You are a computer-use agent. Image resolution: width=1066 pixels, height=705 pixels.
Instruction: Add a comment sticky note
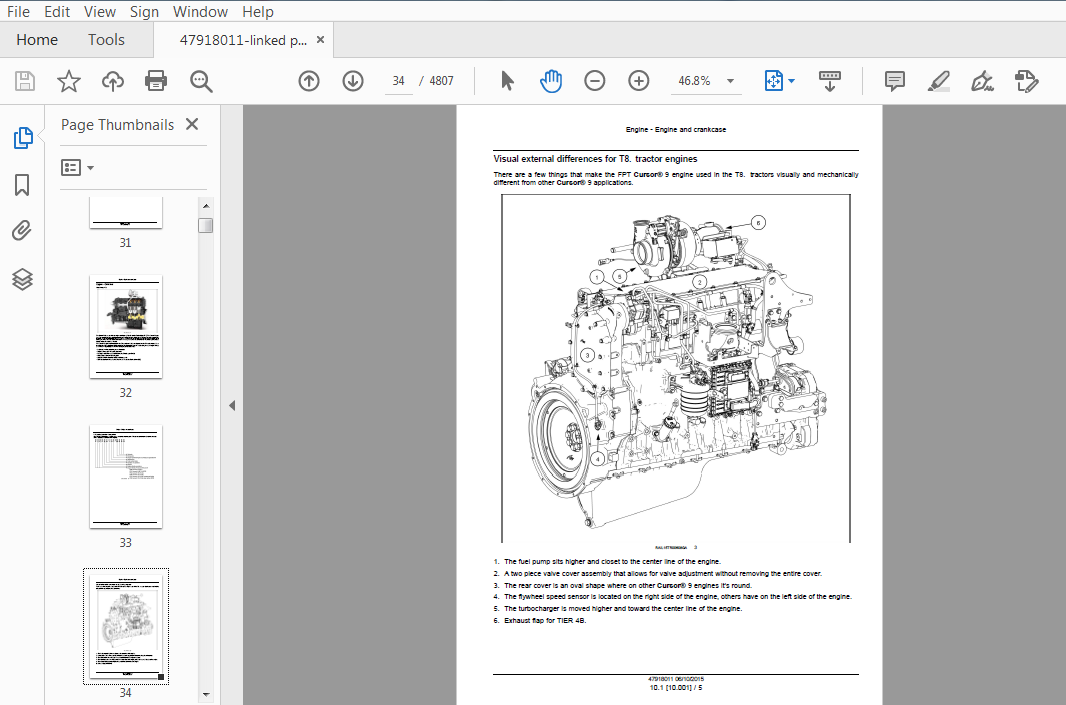[x=895, y=81]
